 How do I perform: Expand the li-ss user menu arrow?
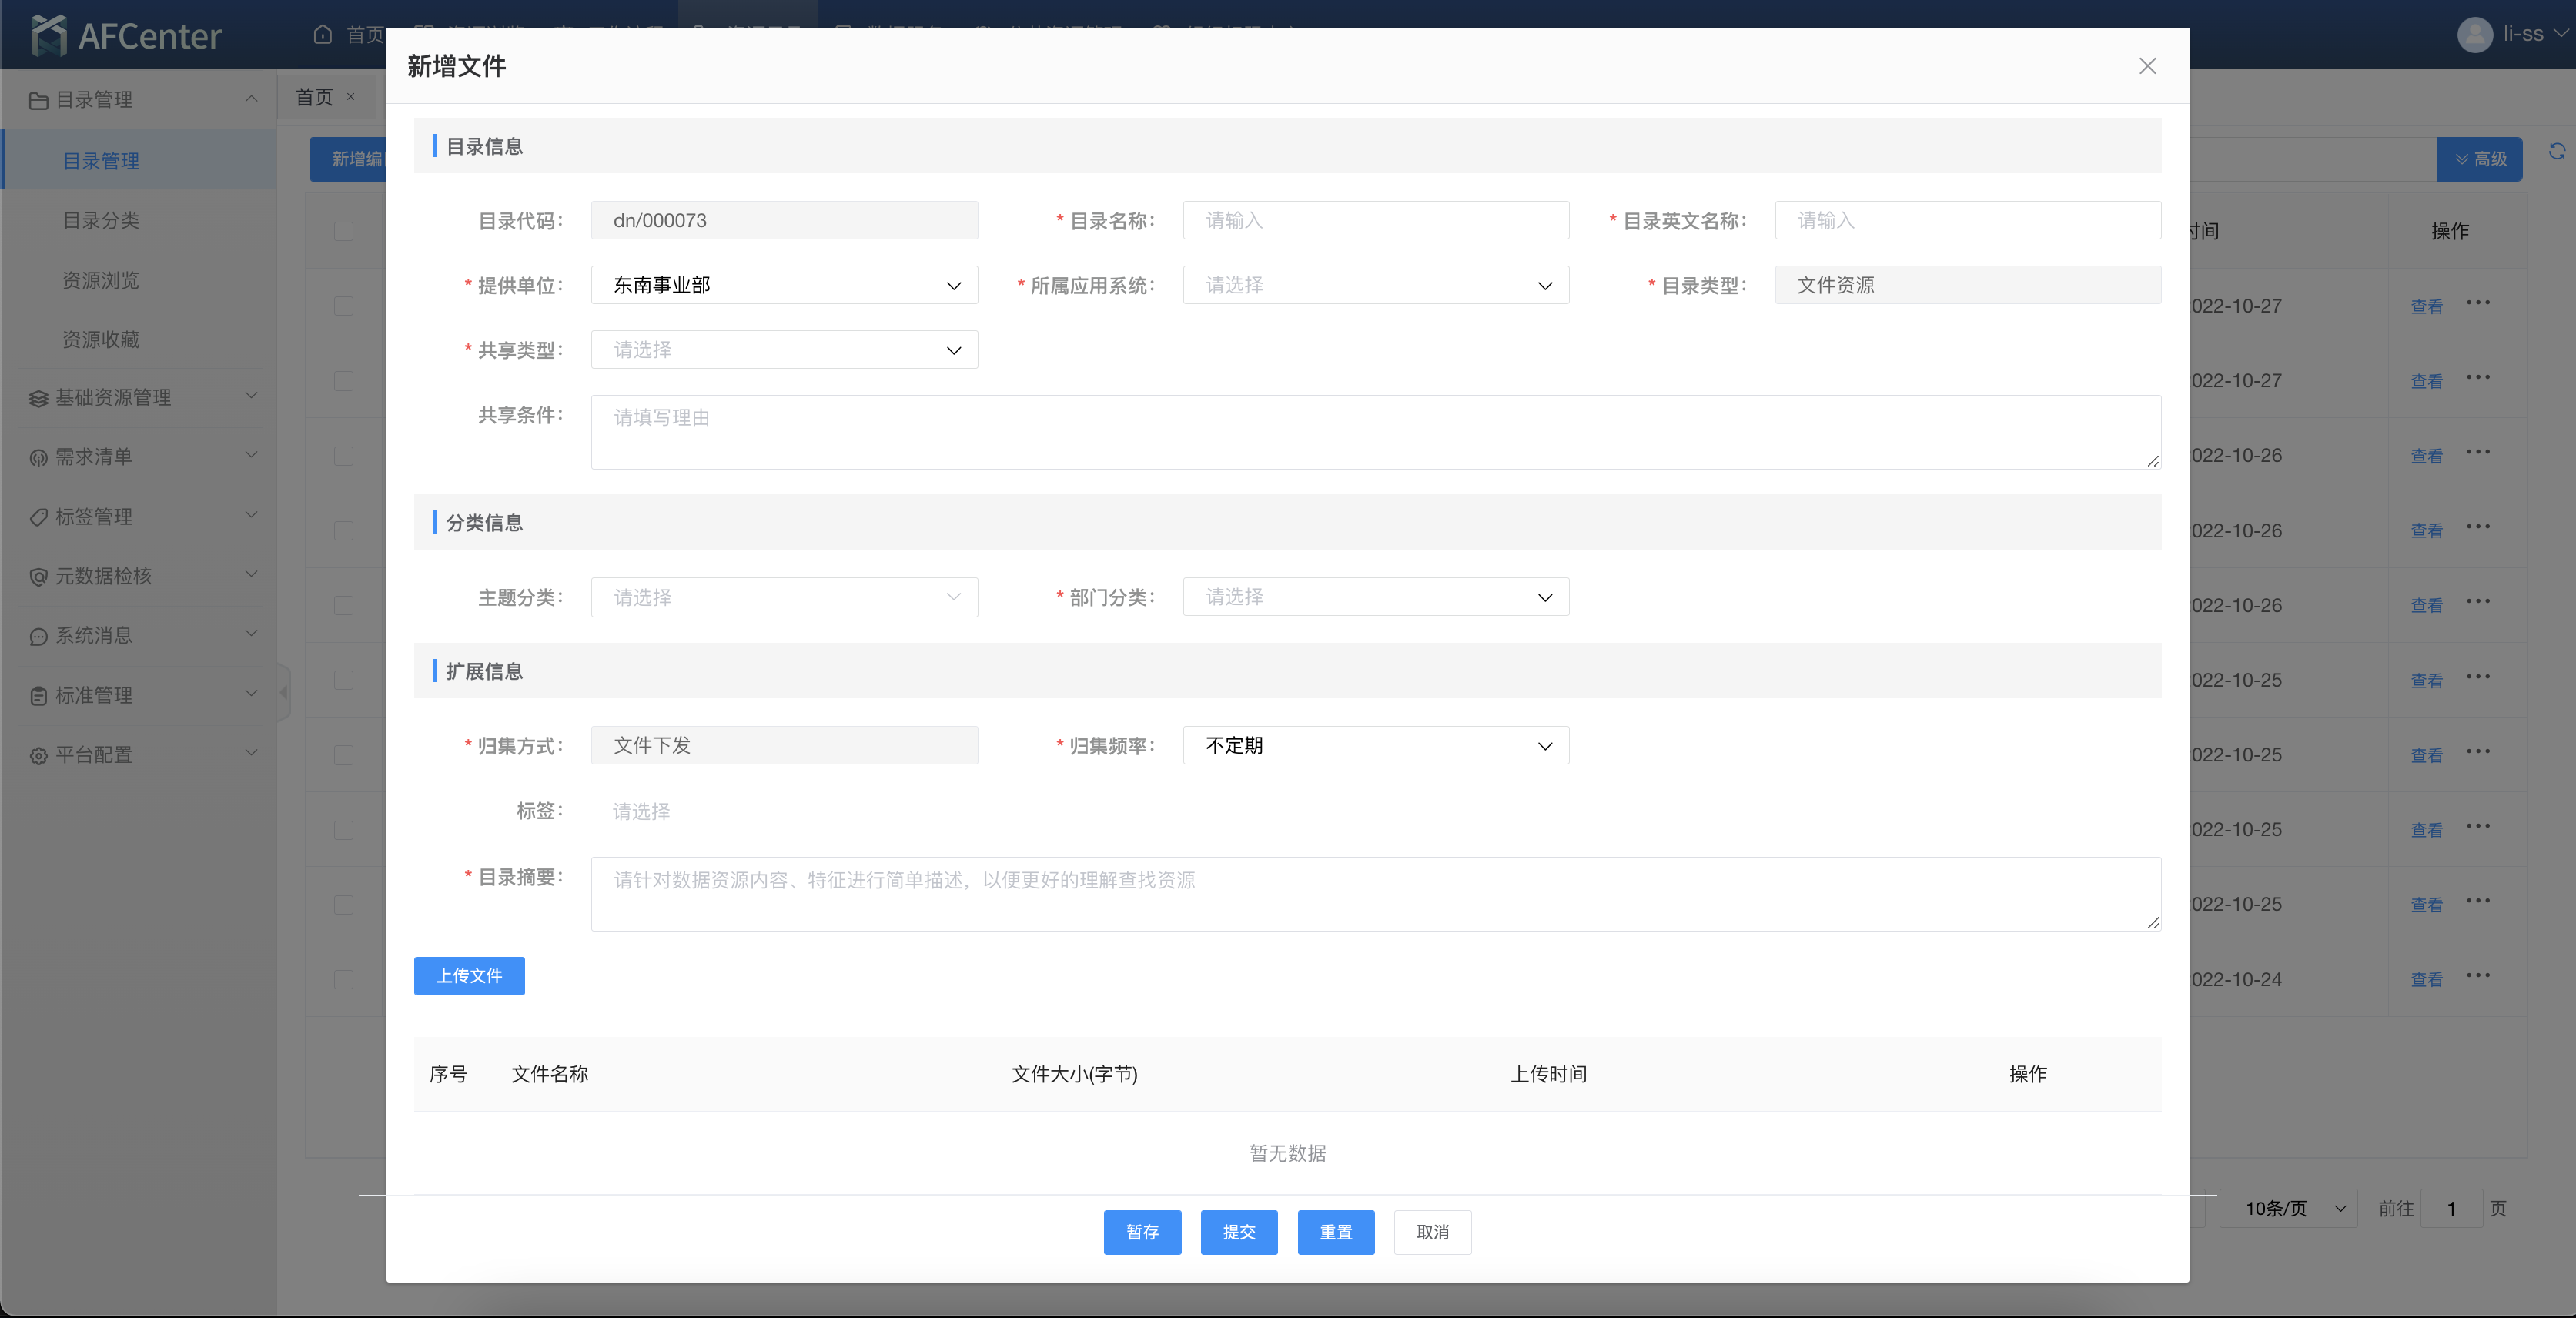pyautogui.click(x=2561, y=33)
